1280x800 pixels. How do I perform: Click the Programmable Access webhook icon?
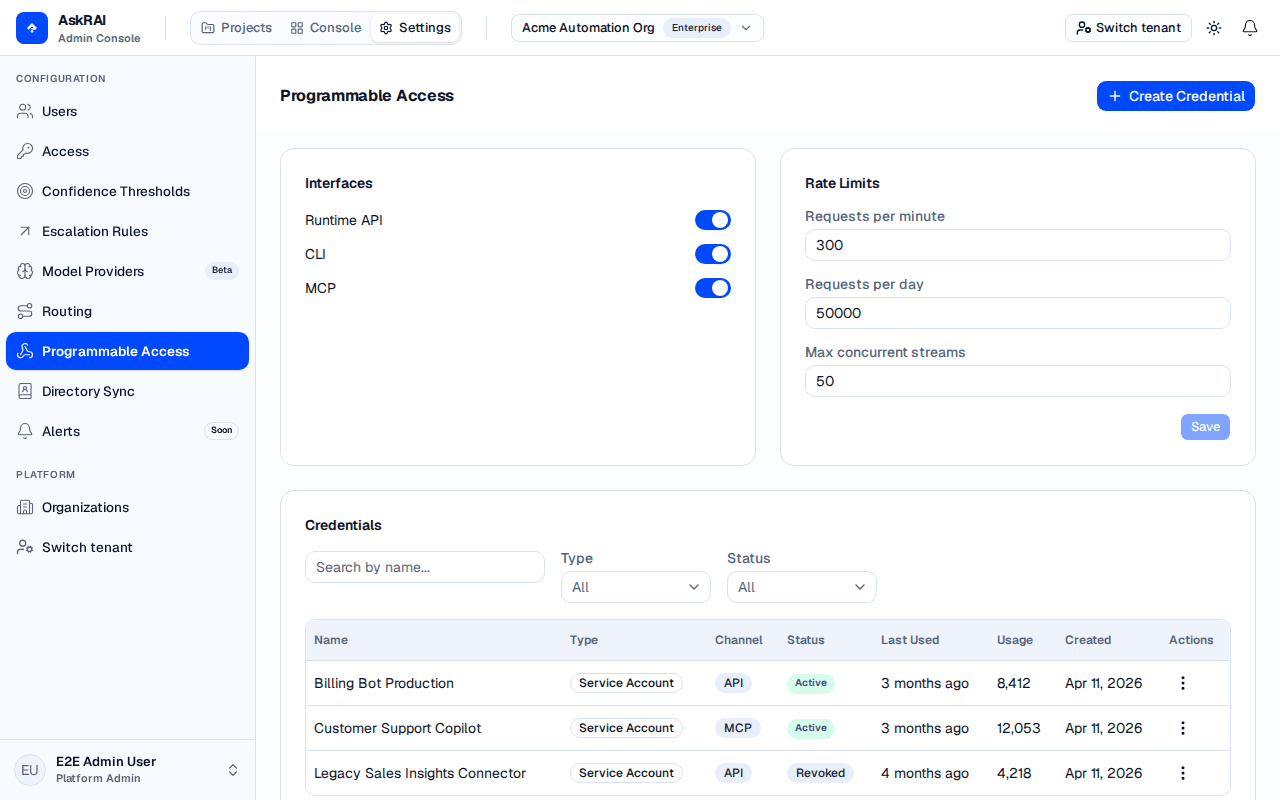(x=25, y=351)
